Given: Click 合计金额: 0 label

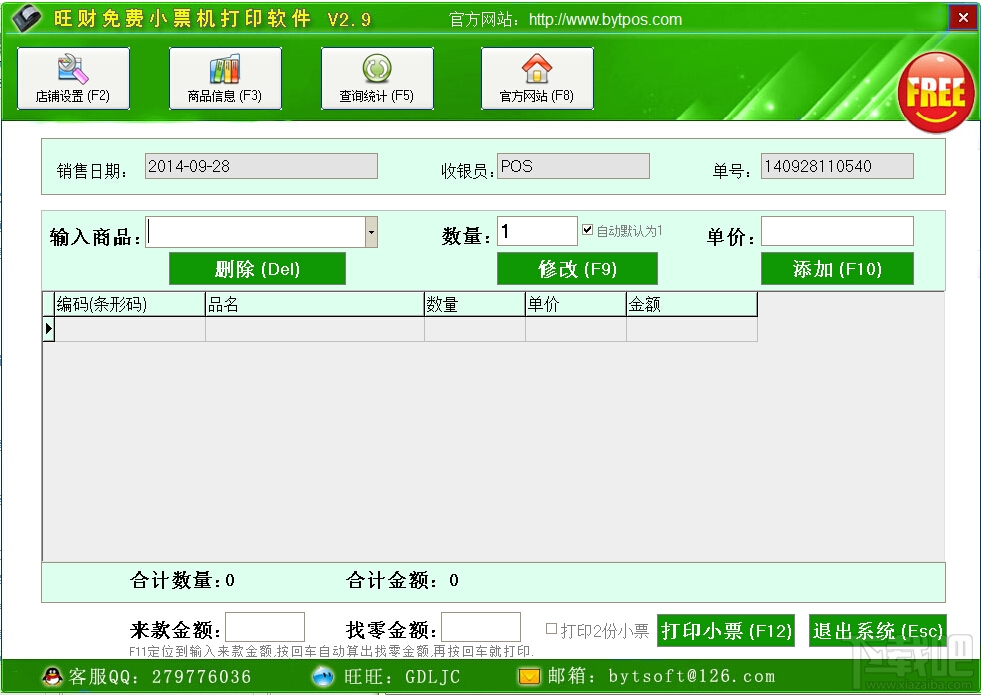Looking at the screenshot, I should point(402,581).
